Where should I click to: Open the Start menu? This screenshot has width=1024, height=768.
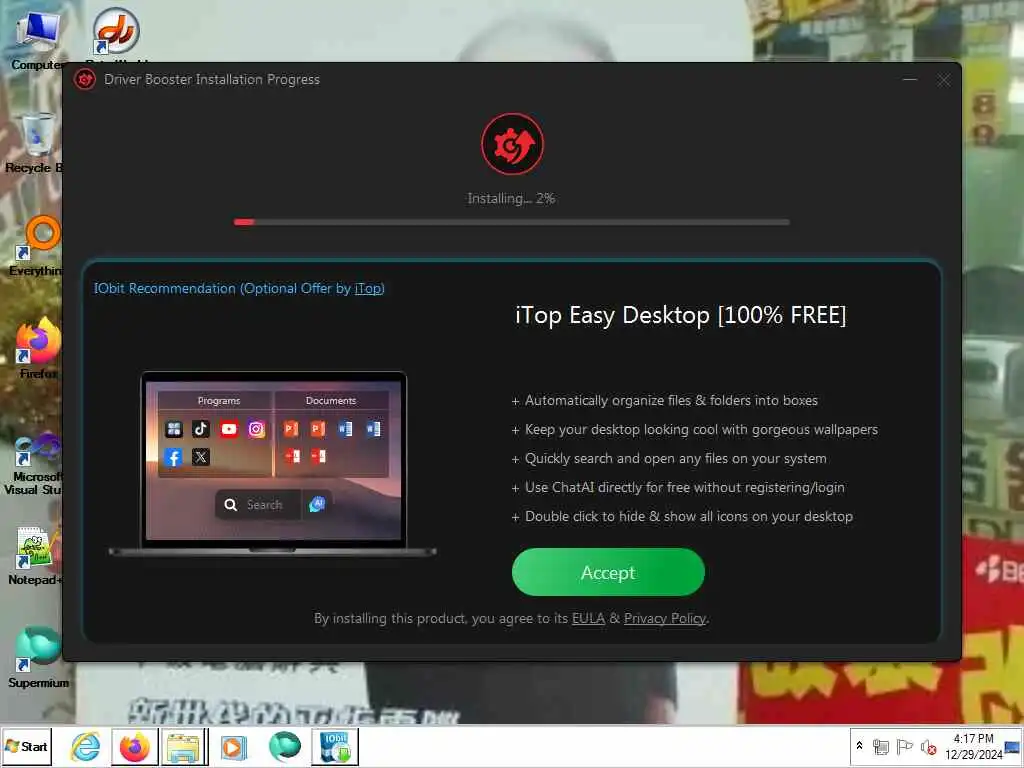pos(26,746)
